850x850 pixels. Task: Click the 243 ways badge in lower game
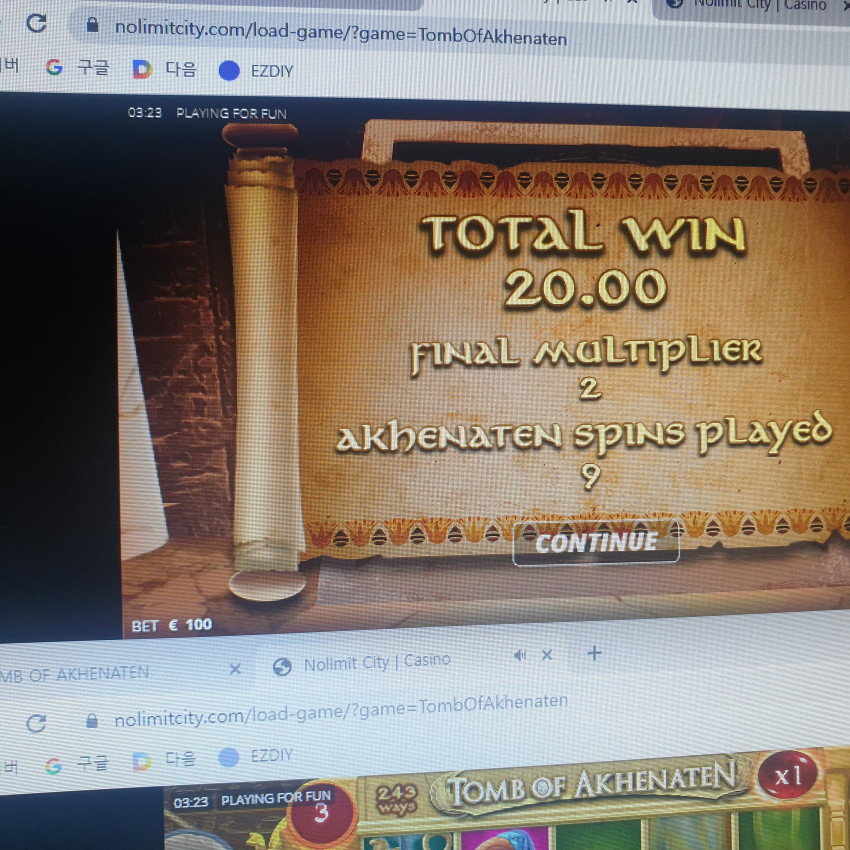pos(396,800)
